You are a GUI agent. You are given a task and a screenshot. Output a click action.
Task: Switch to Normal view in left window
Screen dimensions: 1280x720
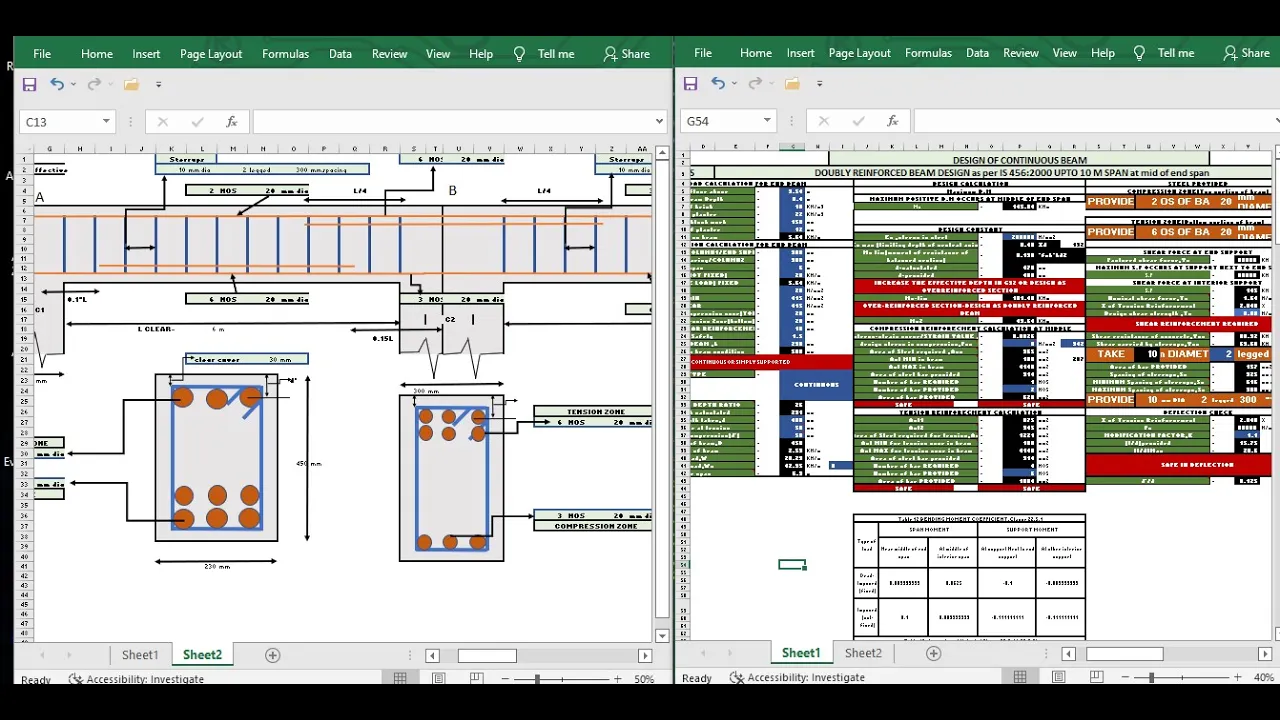400,679
